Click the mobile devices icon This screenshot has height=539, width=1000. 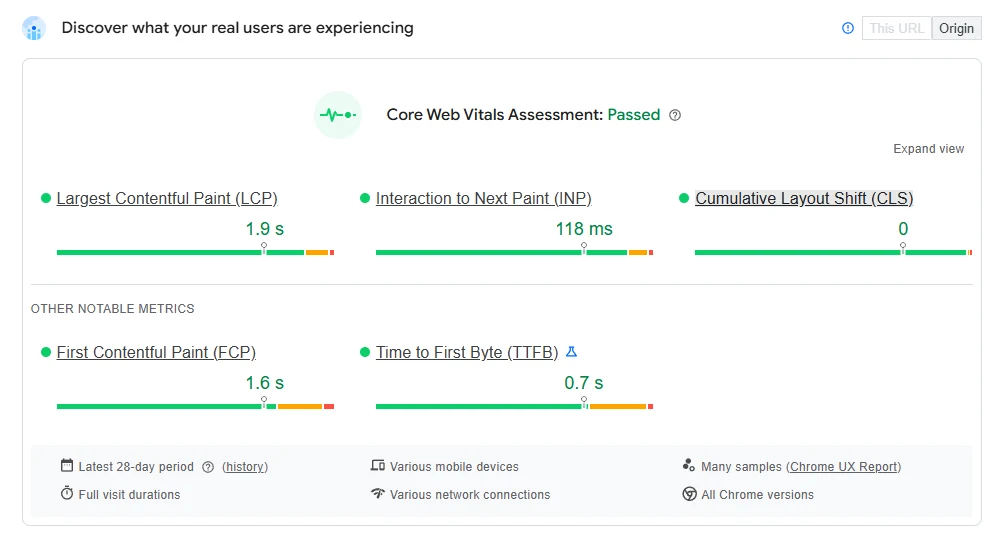click(x=377, y=466)
